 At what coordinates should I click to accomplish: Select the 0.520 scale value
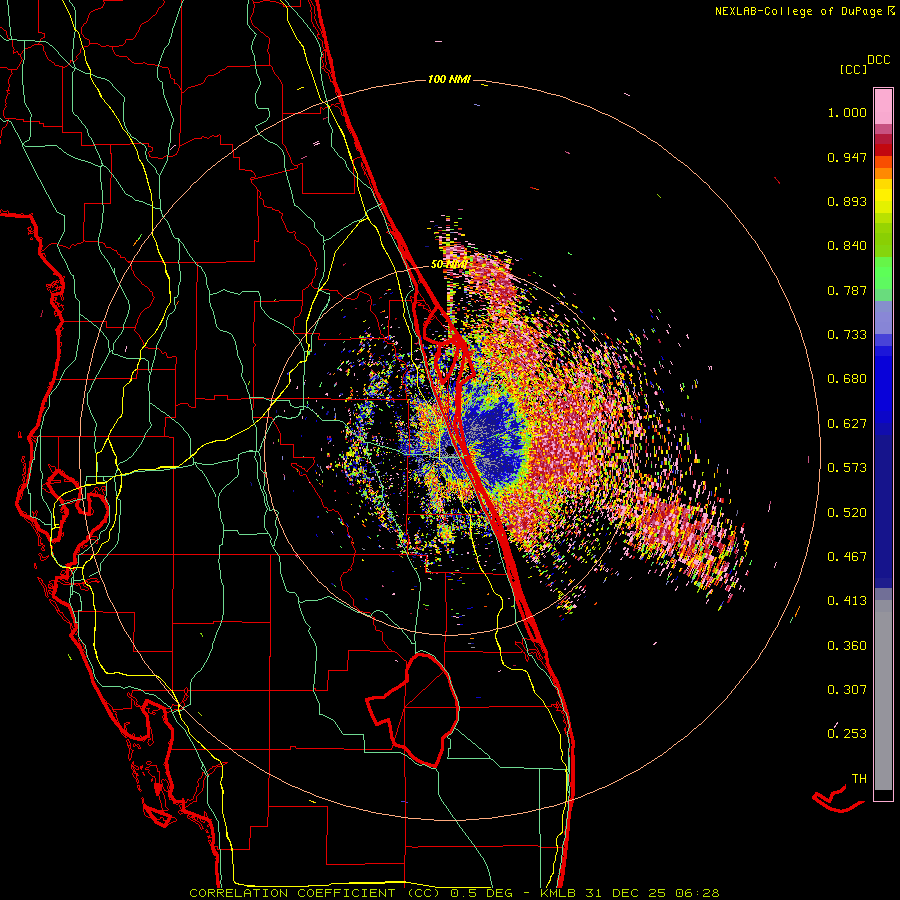(847, 513)
